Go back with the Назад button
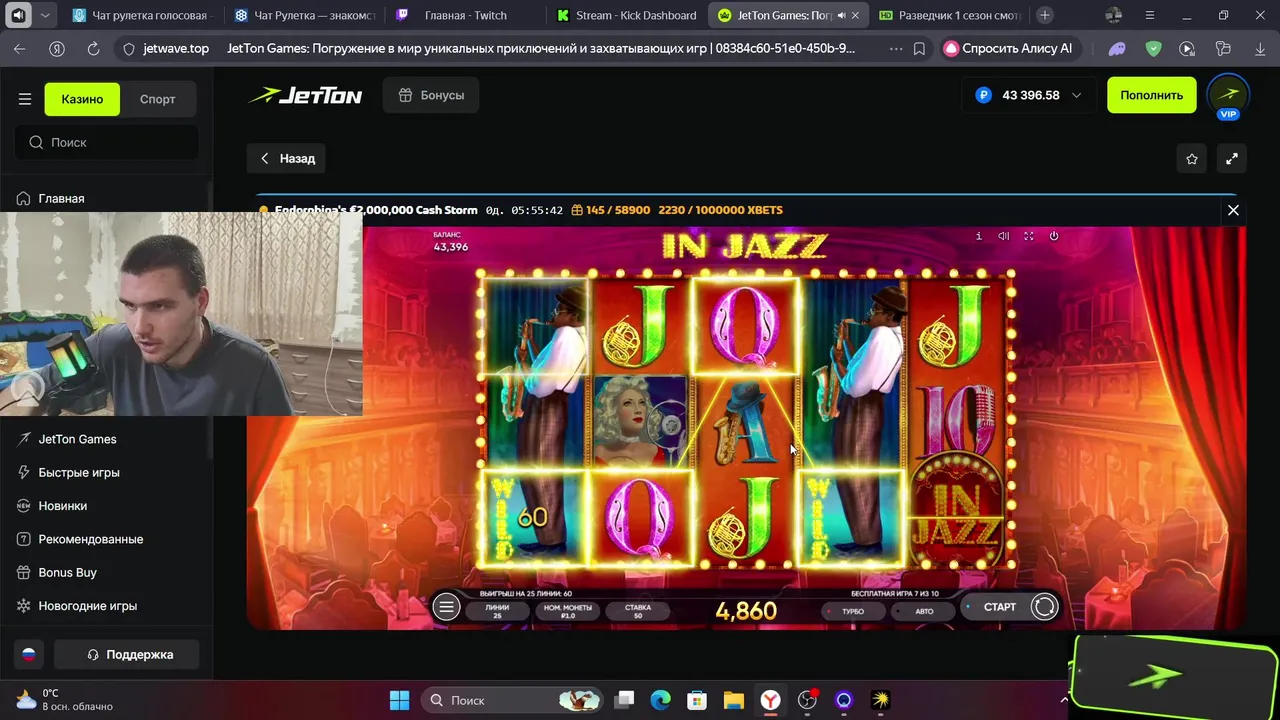The image size is (1280, 720). click(x=287, y=159)
